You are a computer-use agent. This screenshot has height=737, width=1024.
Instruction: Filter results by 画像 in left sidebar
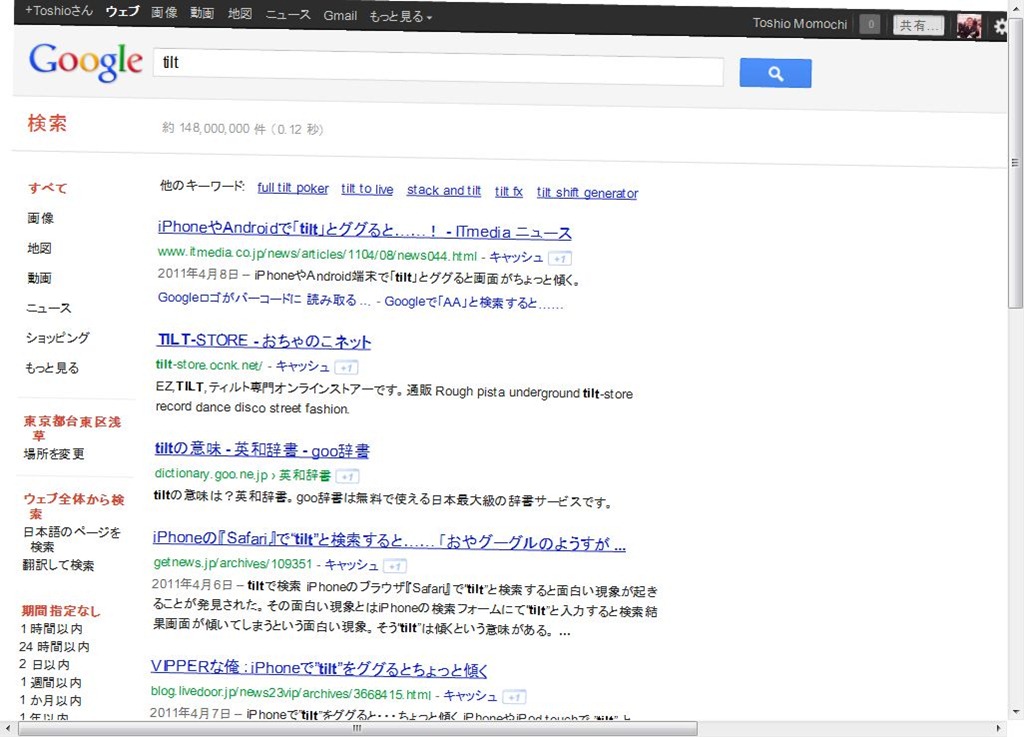[40, 218]
